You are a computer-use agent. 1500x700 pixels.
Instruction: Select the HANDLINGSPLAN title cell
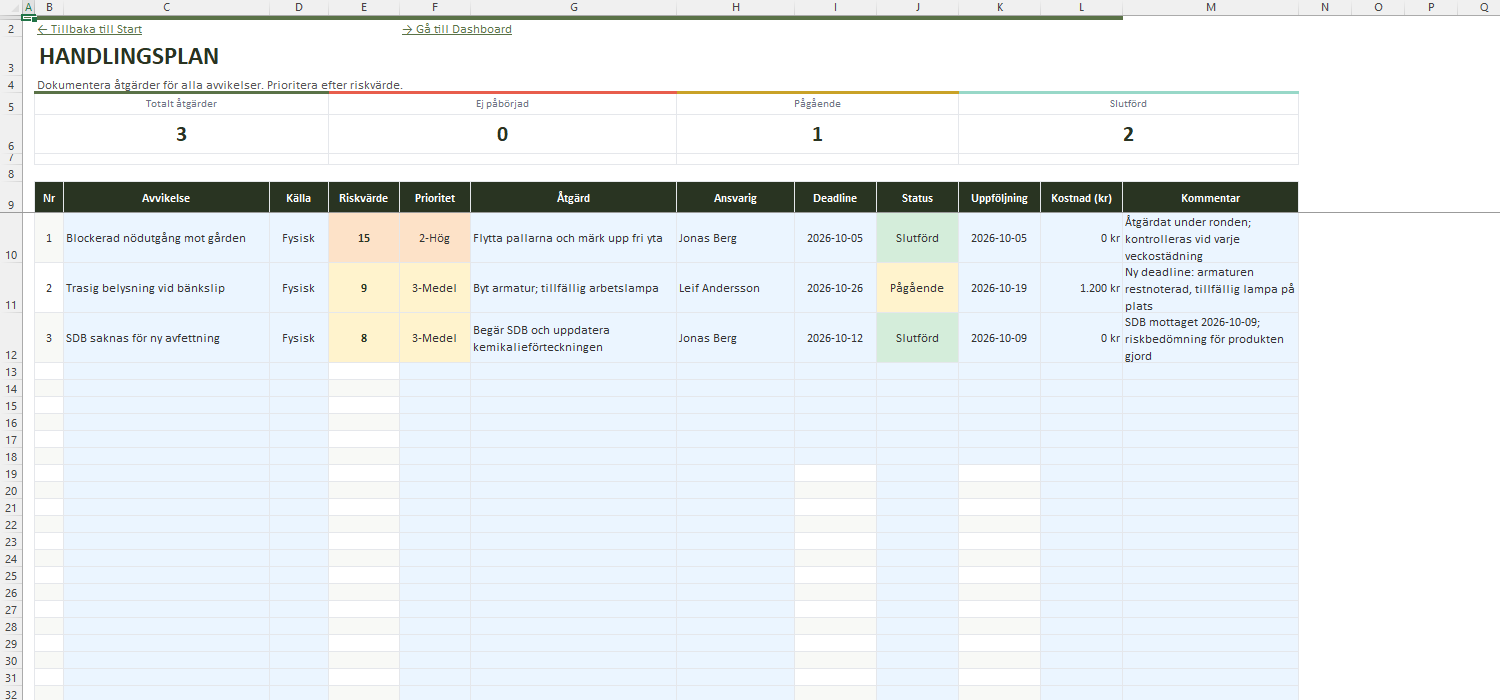pos(129,57)
